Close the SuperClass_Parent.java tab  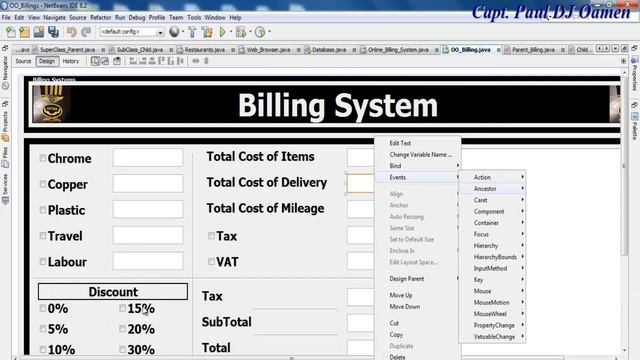(103, 50)
